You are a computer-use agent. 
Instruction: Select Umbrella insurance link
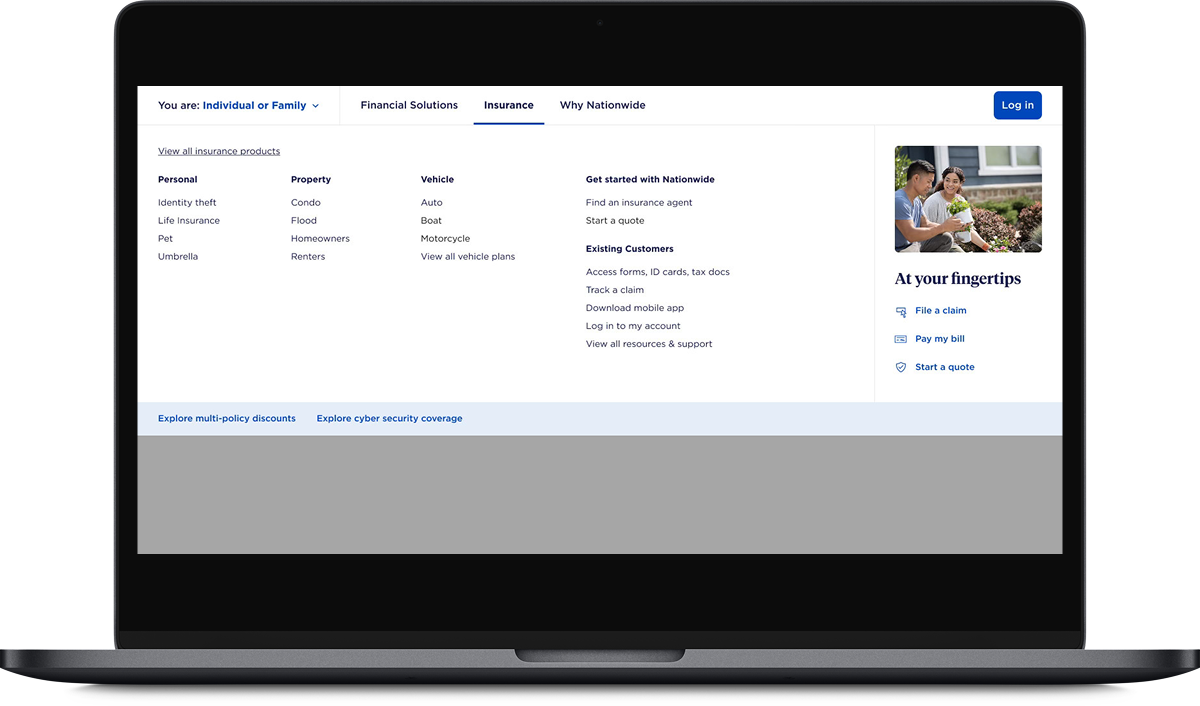pyautogui.click(x=178, y=256)
